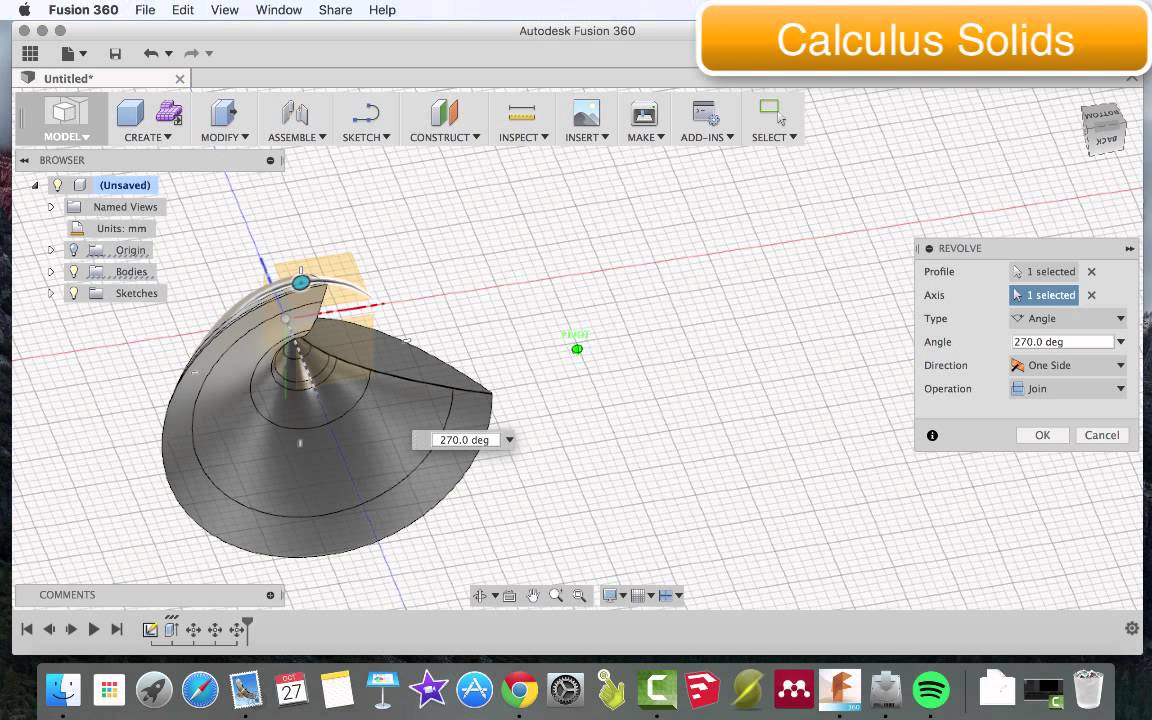Click the Construct plane icon
Viewport: 1152px width, 720px height.
click(x=444, y=113)
